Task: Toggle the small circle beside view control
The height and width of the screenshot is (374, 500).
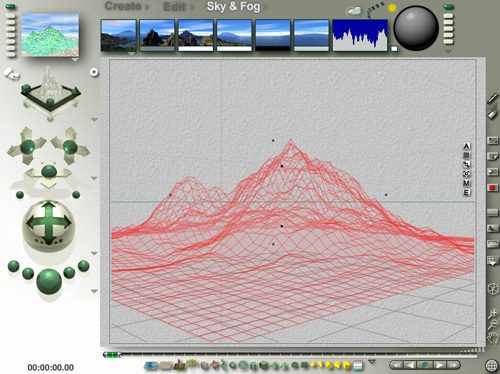Action: tap(94, 72)
